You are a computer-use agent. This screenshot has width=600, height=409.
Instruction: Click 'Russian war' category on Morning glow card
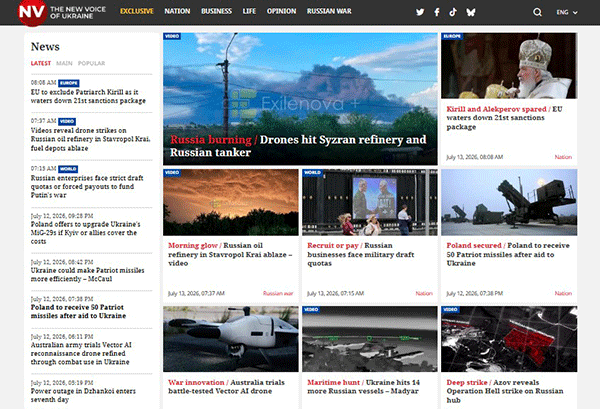click(x=278, y=293)
